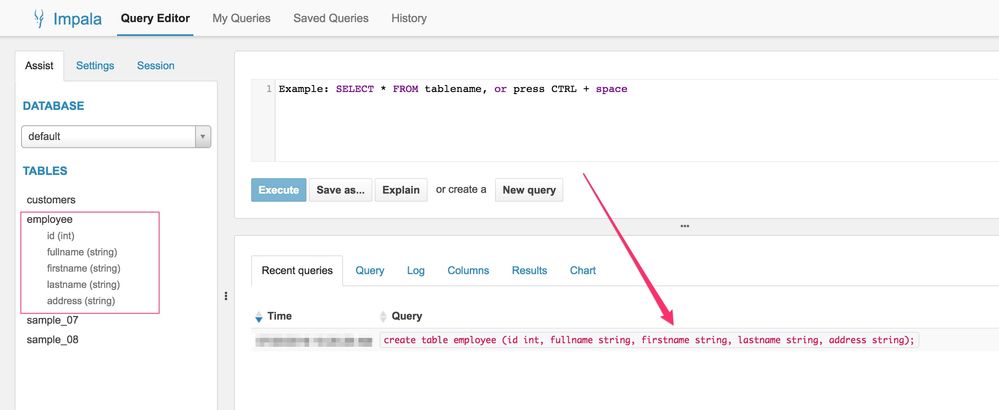Click the Time column sort arrows
Image resolution: width=999 pixels, height=410 pixels.
[260, 317]
